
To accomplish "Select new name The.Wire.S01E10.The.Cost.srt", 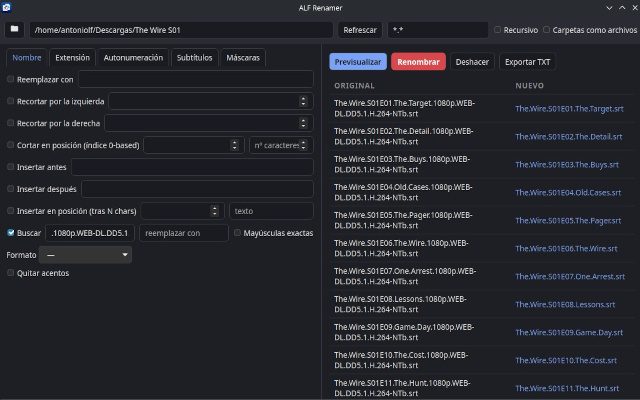I will click(566, 360).
